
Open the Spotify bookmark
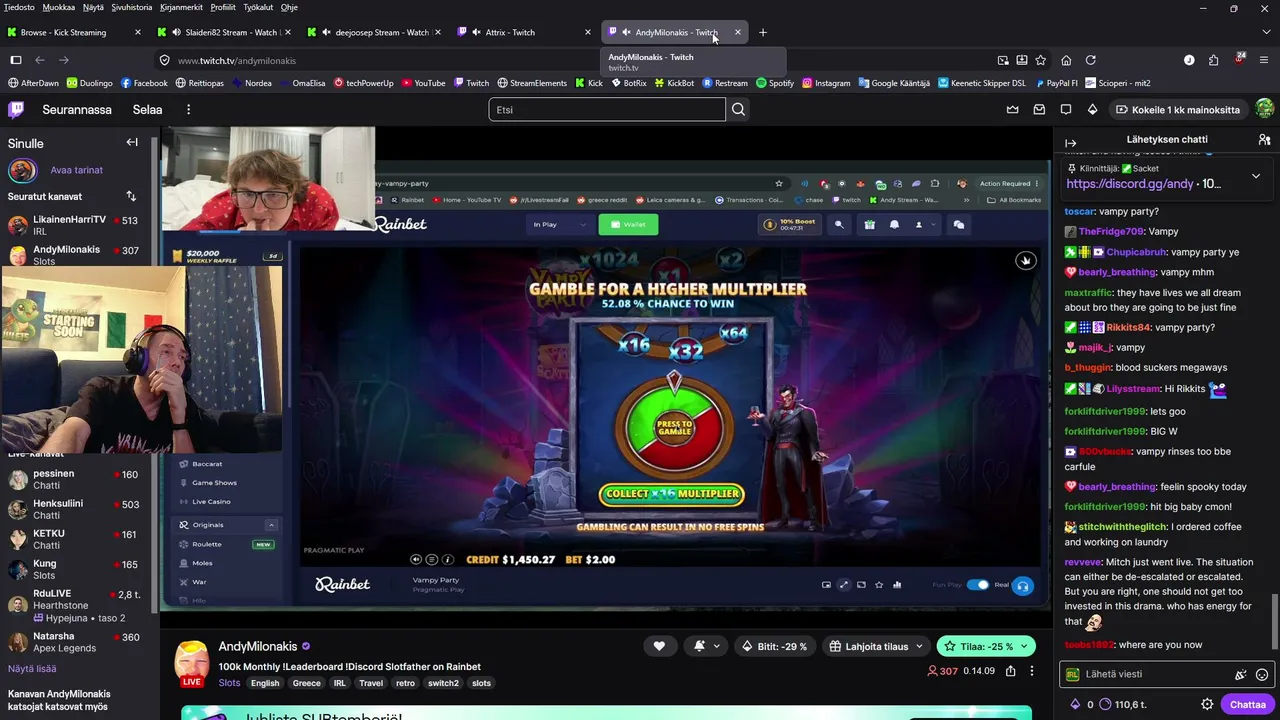[775, 83]
